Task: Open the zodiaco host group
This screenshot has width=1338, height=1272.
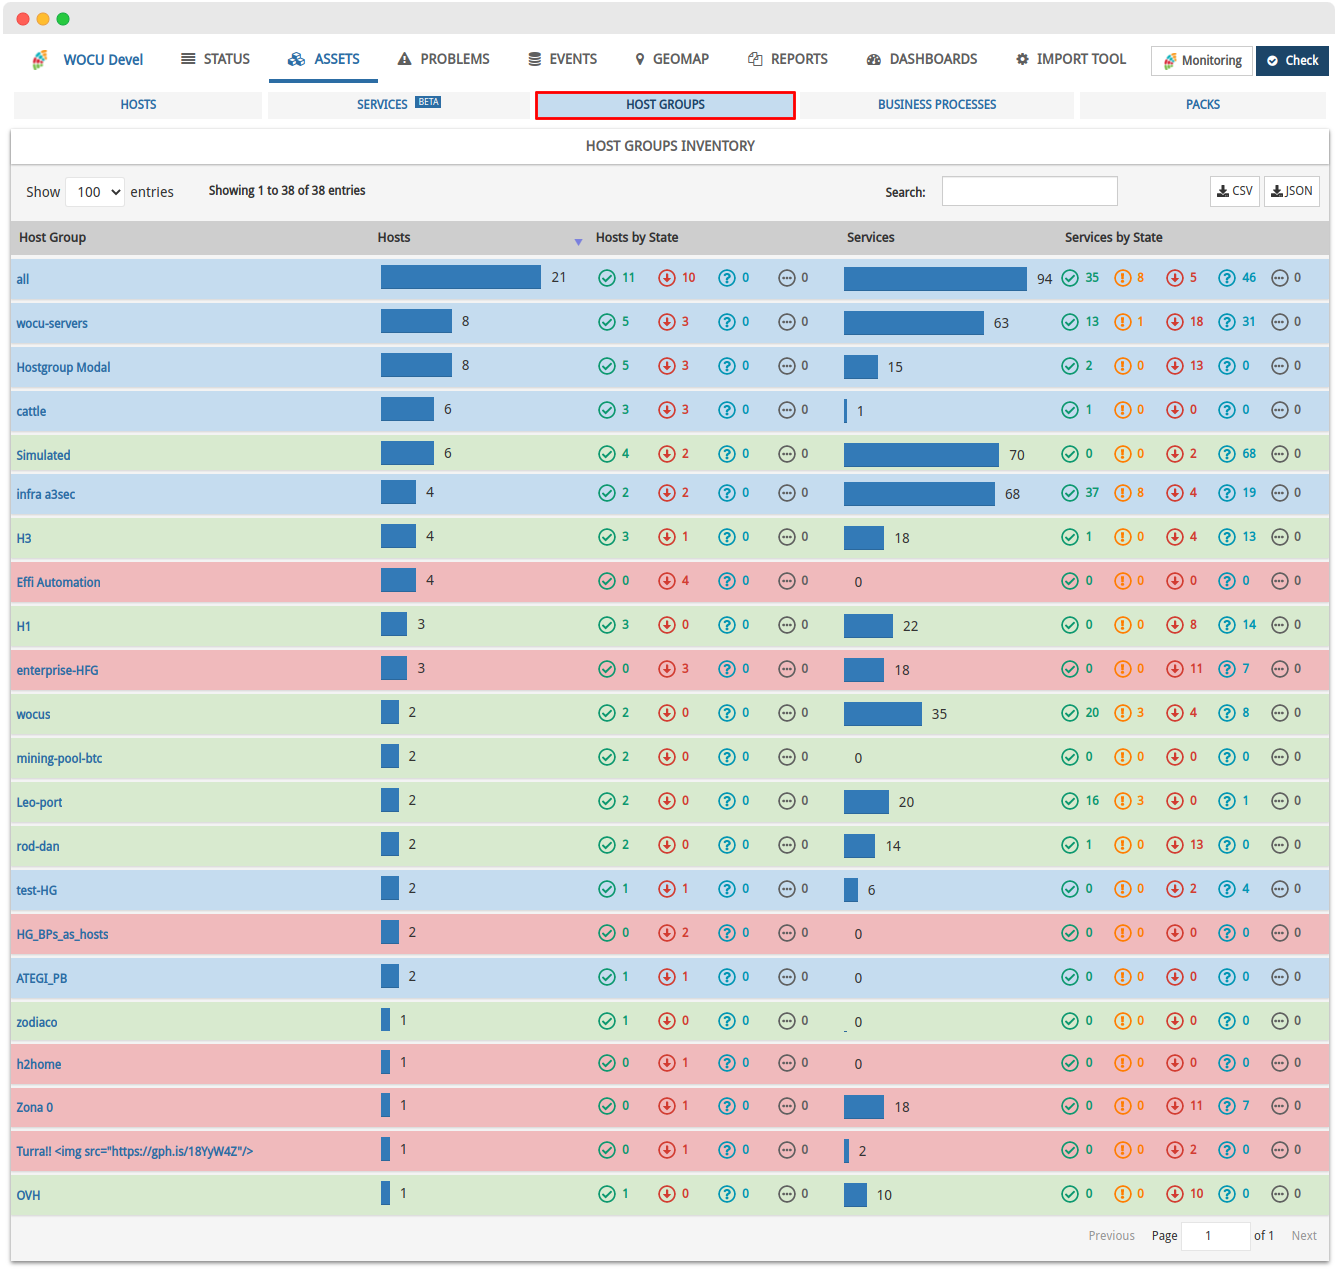Action: pyautogui.click(x=37, y=1022)
